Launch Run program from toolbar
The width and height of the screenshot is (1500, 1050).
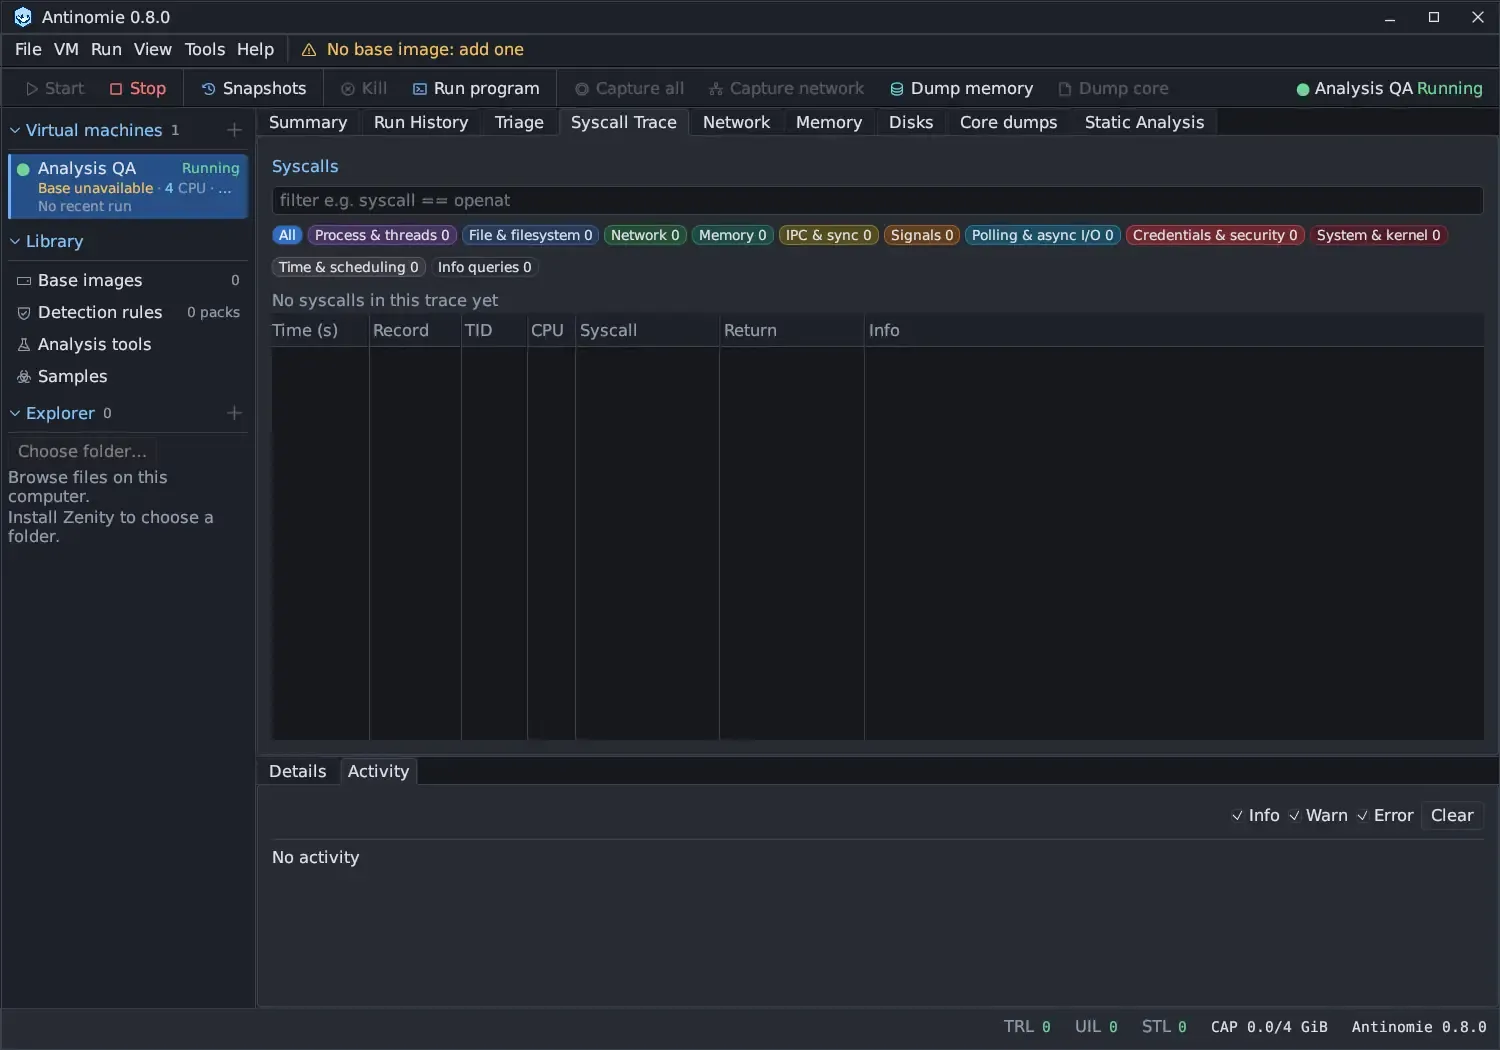coord(476,89)
